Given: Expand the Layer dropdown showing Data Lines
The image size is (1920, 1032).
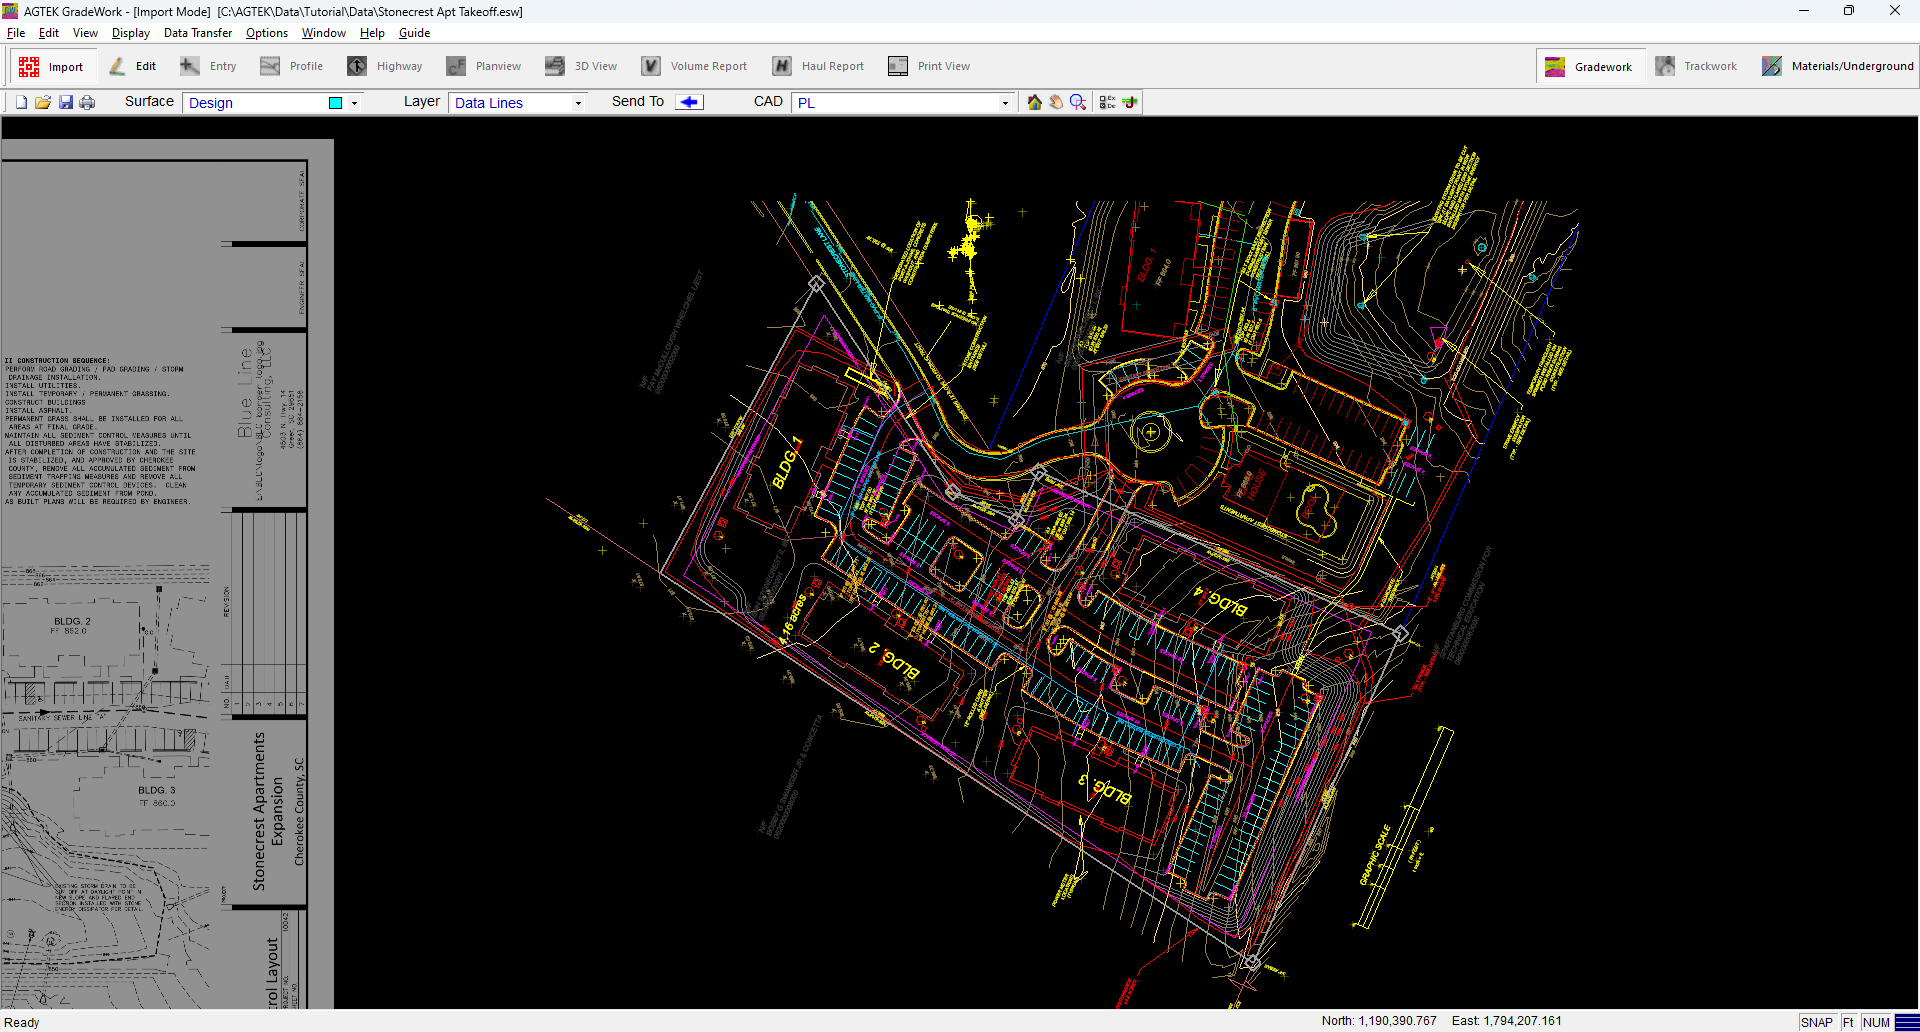Looking at the screenshot, I should [576, 102].
